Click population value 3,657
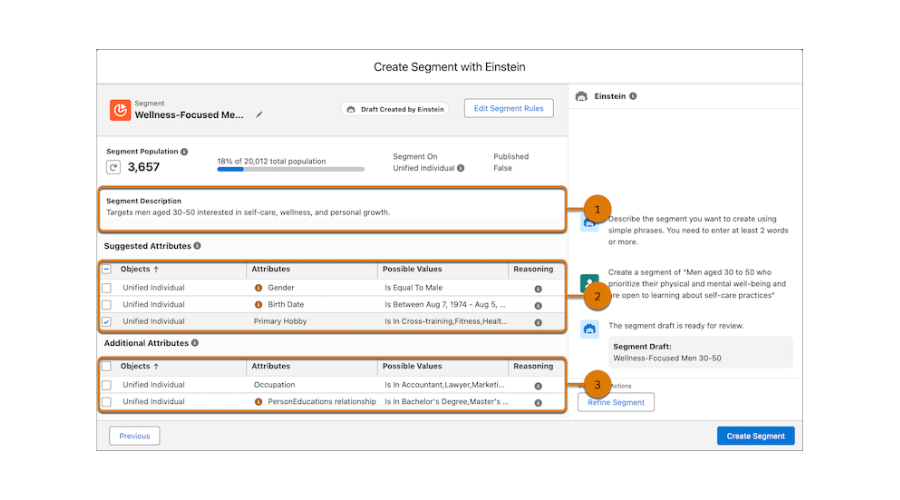 coord(143,167)
